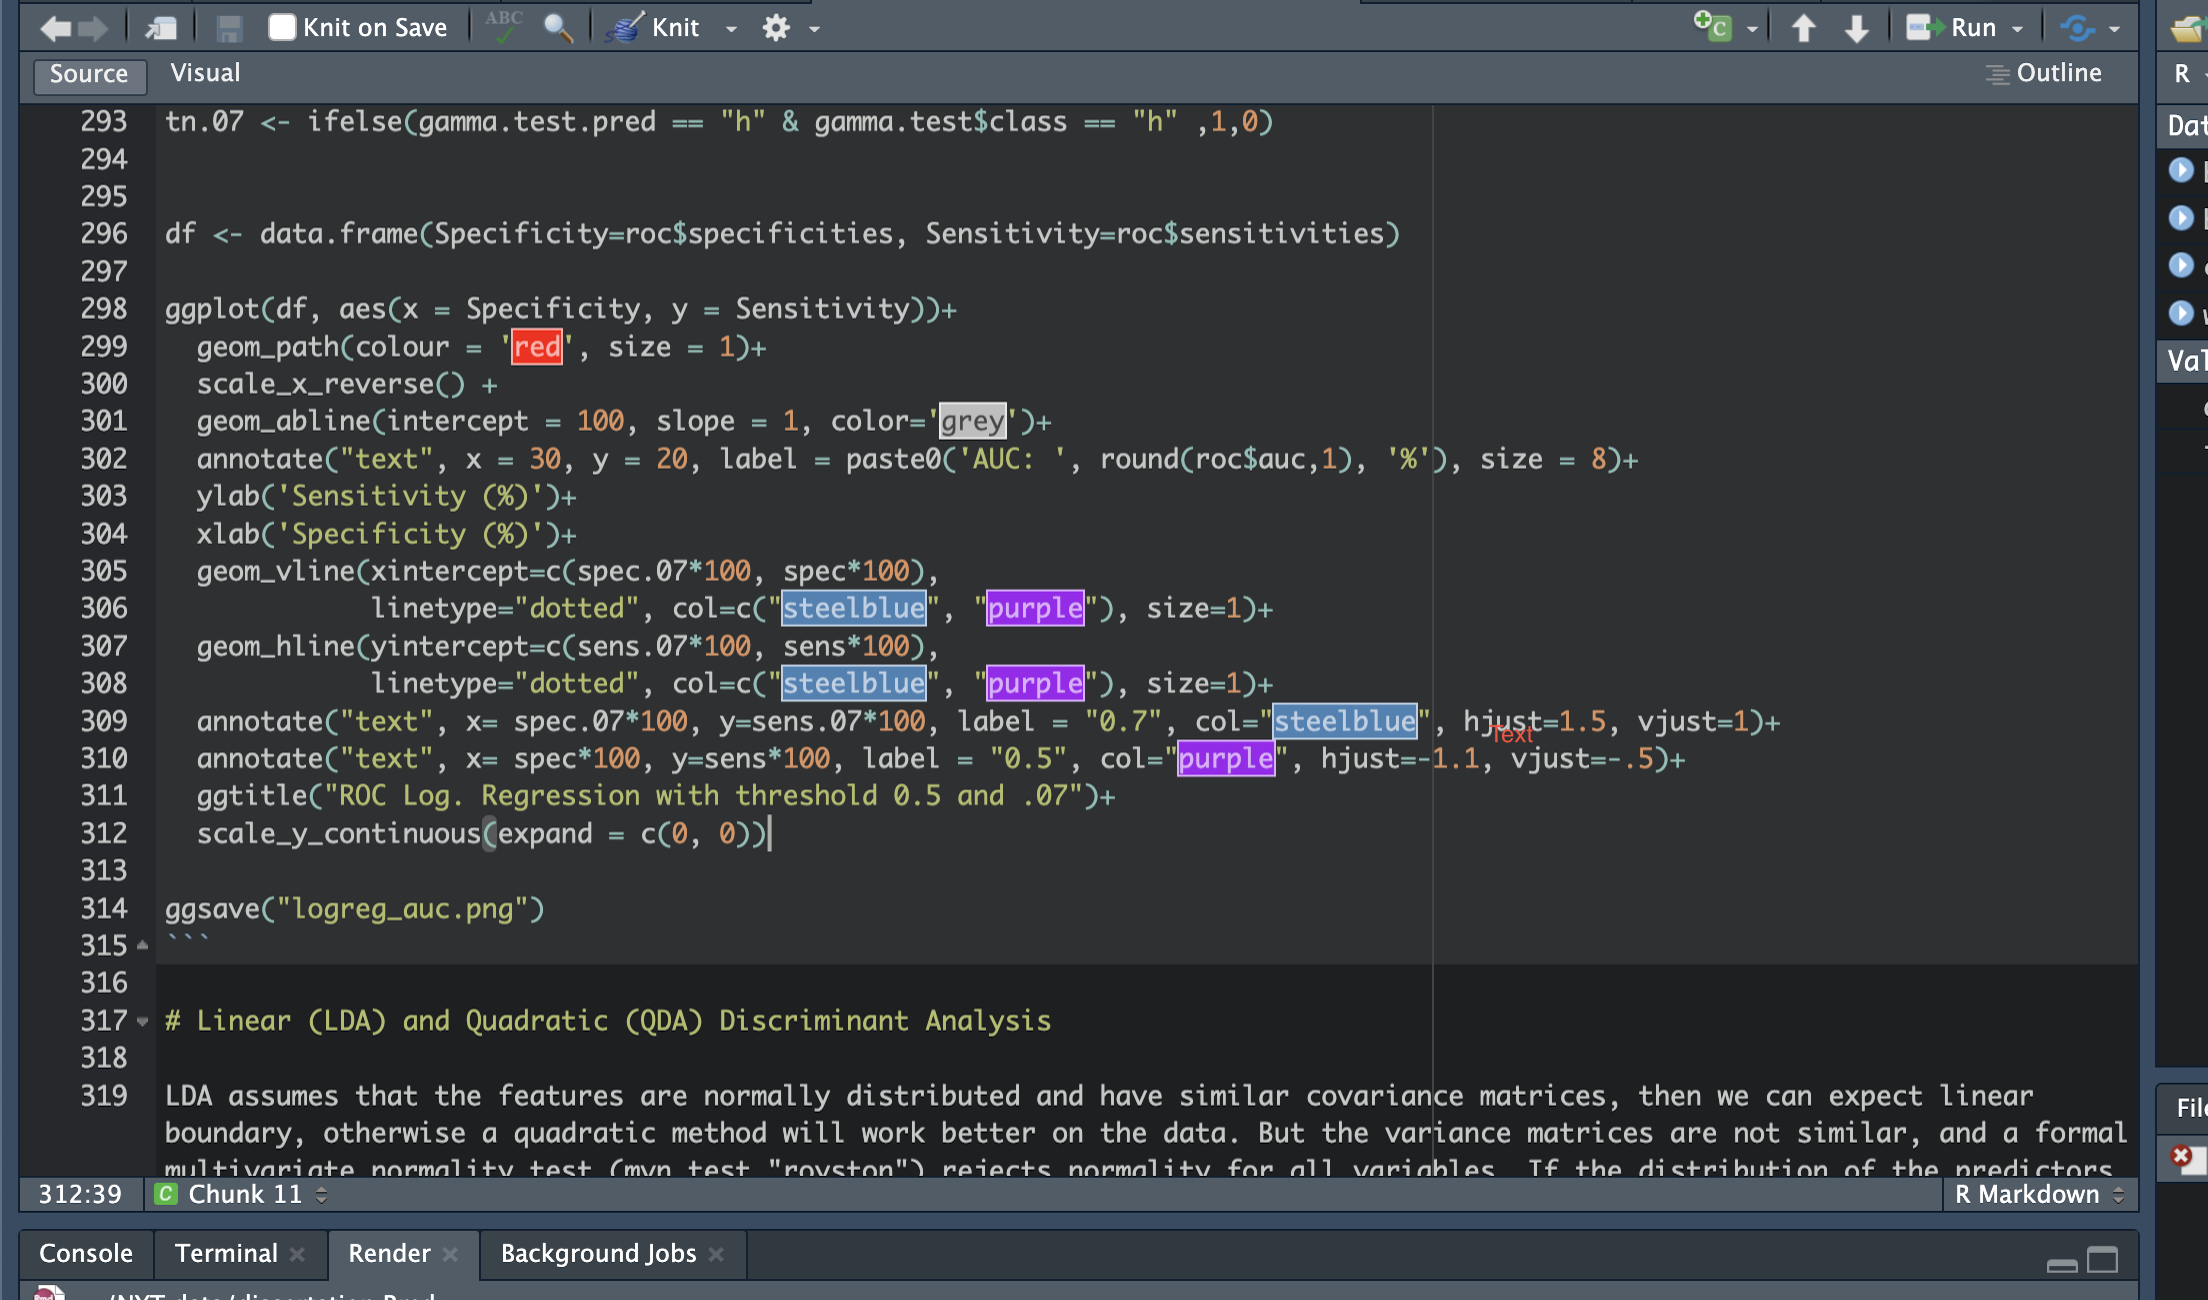
Task: Click the third blue arrow icon in right panel
Action: click(2181, 264)
